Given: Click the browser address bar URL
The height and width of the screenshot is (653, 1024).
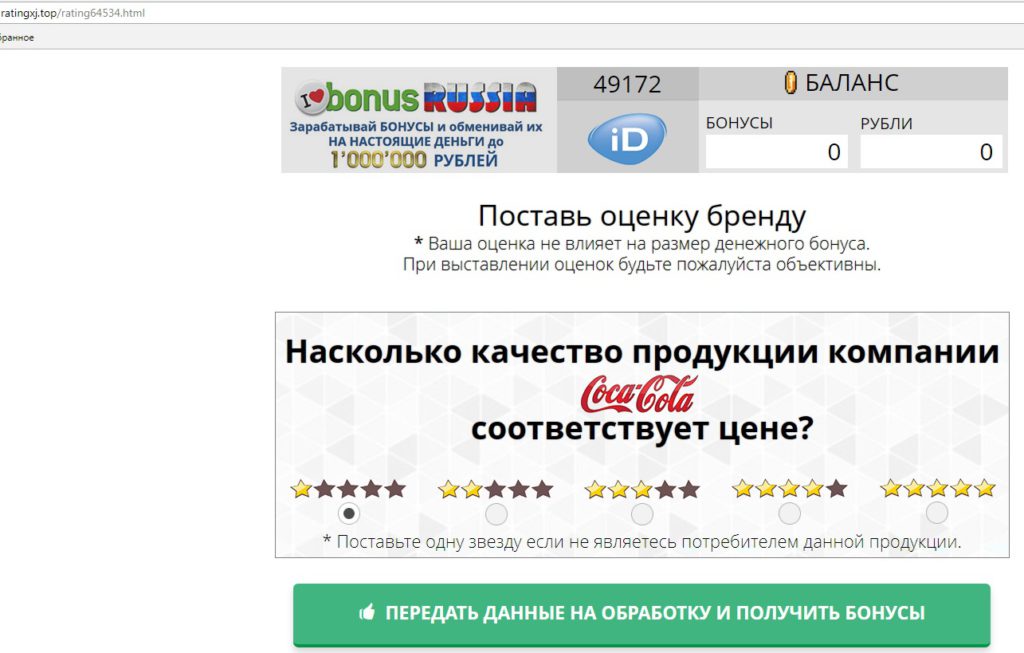Looking at the screenshot, I should 72,13.
